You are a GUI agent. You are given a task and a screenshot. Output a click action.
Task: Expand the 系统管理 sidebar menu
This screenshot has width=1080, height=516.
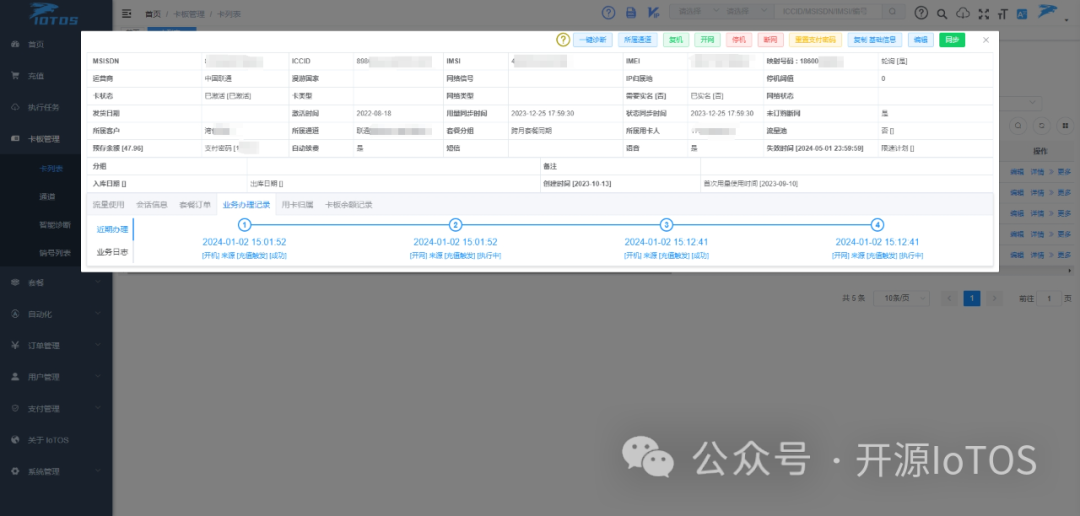(x=56, y=471)
